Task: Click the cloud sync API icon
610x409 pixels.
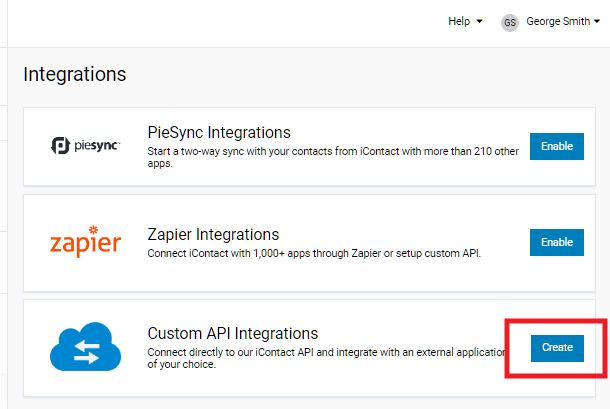Action: pyautogui.click(x=86, y=346)
